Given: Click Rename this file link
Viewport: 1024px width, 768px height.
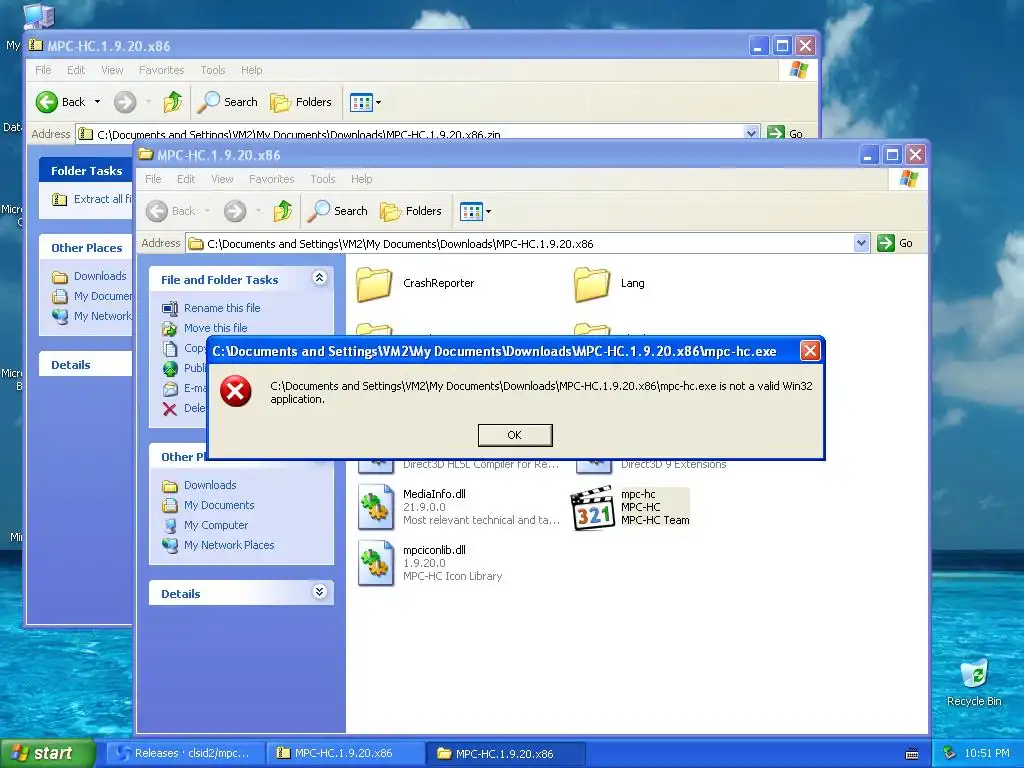Looking at the screenshot, I should (x=222, y=308).
